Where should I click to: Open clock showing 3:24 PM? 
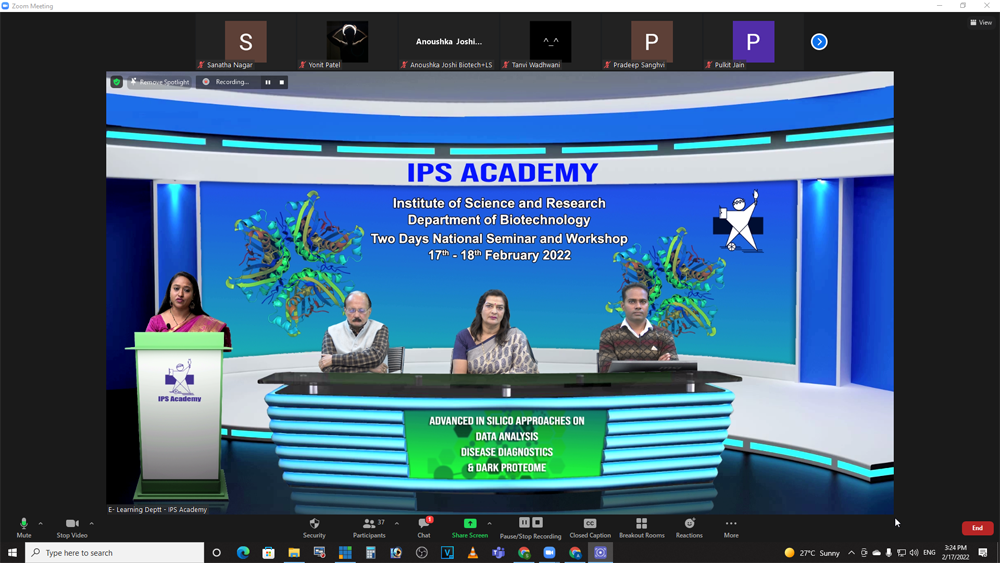click(x=955, y=553)
